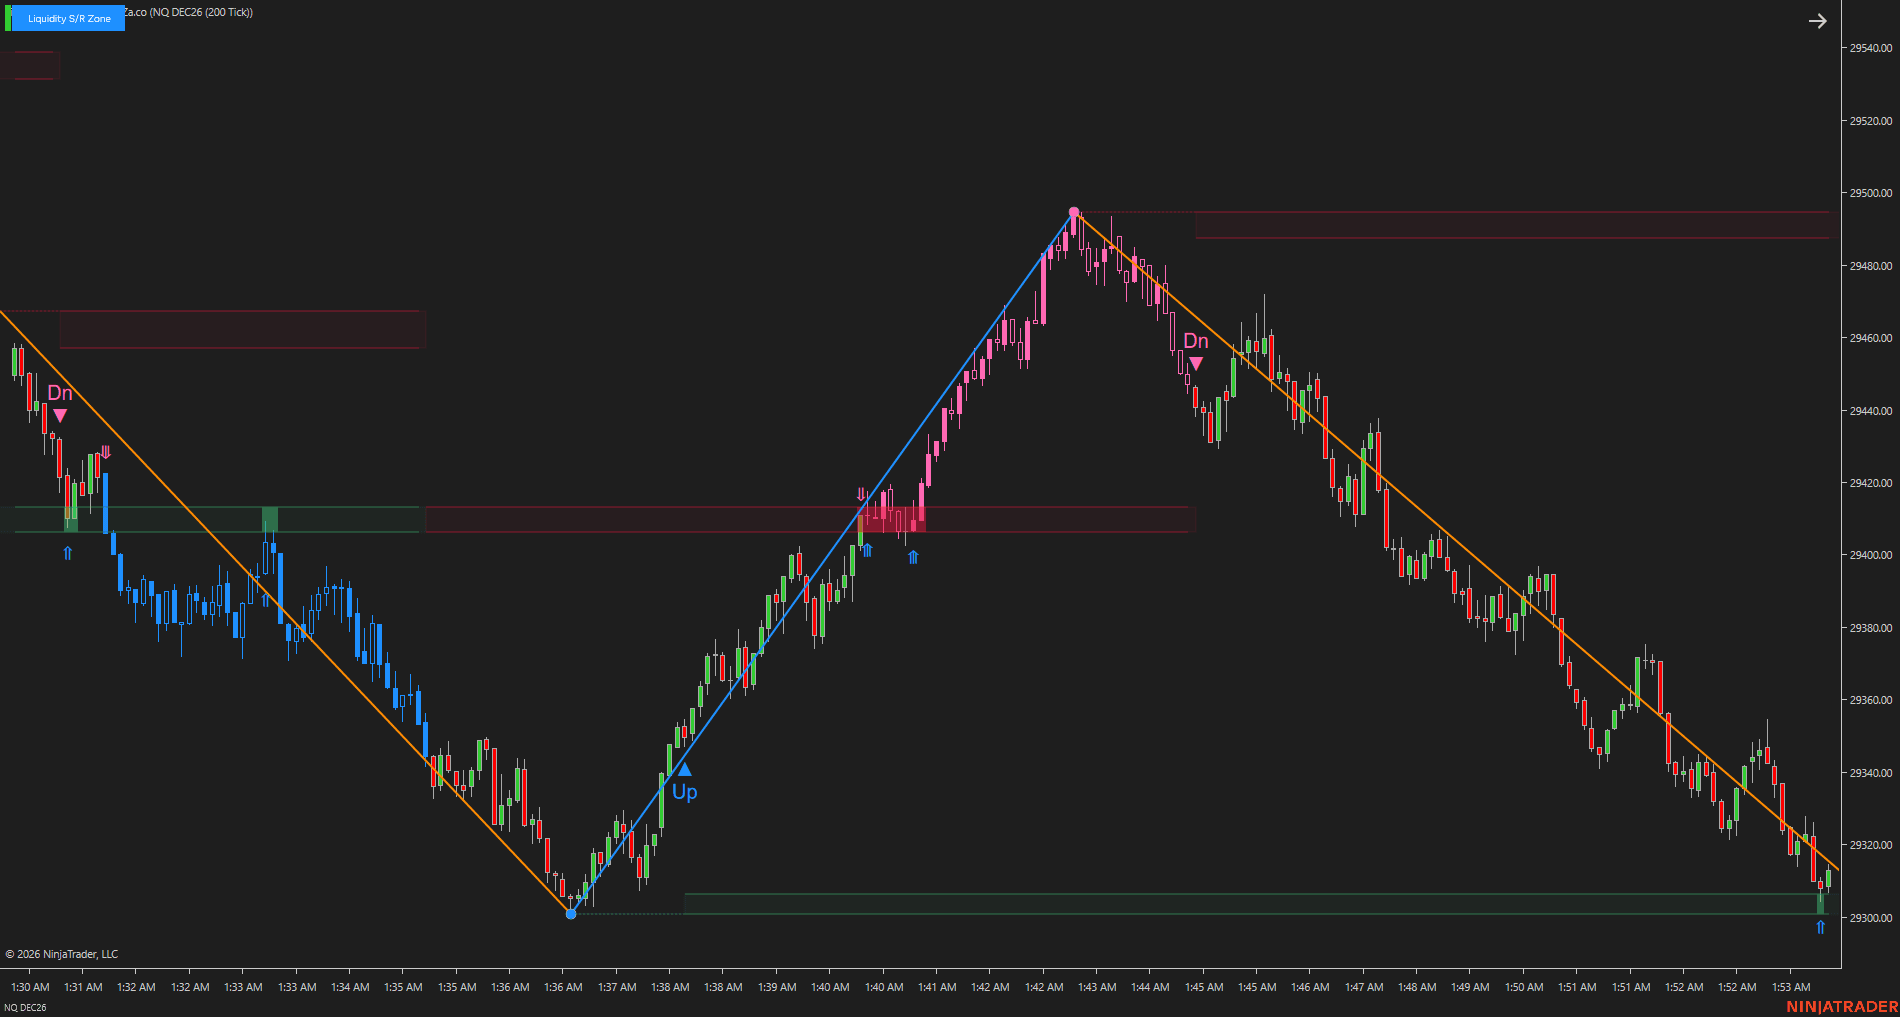Screen dimensions: 1900x1017
Task: Click the NinjaTrader LLC copyright text
Action: pyautogui.click(x=62, y=954)
